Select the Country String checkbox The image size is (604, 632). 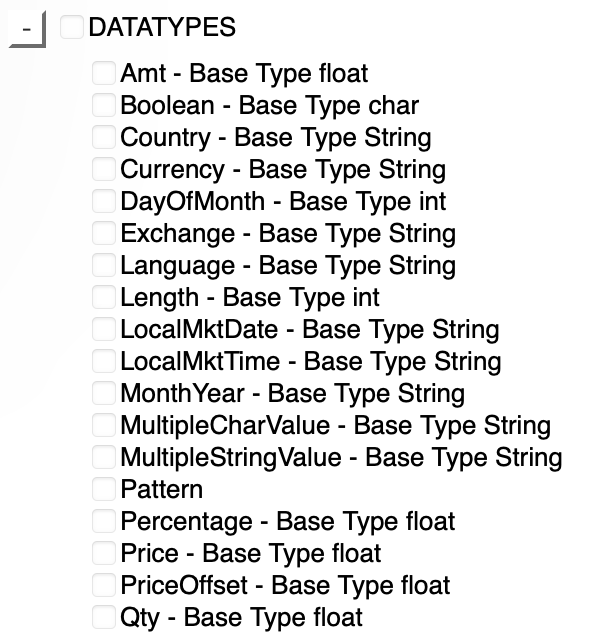[104, 137]
